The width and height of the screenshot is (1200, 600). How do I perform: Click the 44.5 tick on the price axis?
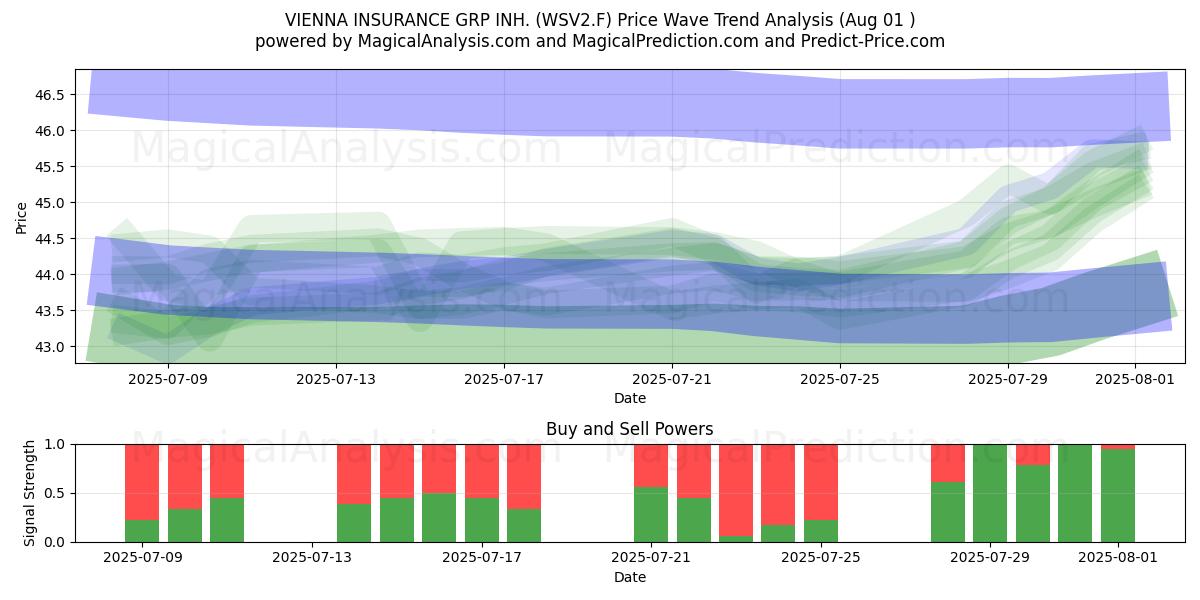51,239
